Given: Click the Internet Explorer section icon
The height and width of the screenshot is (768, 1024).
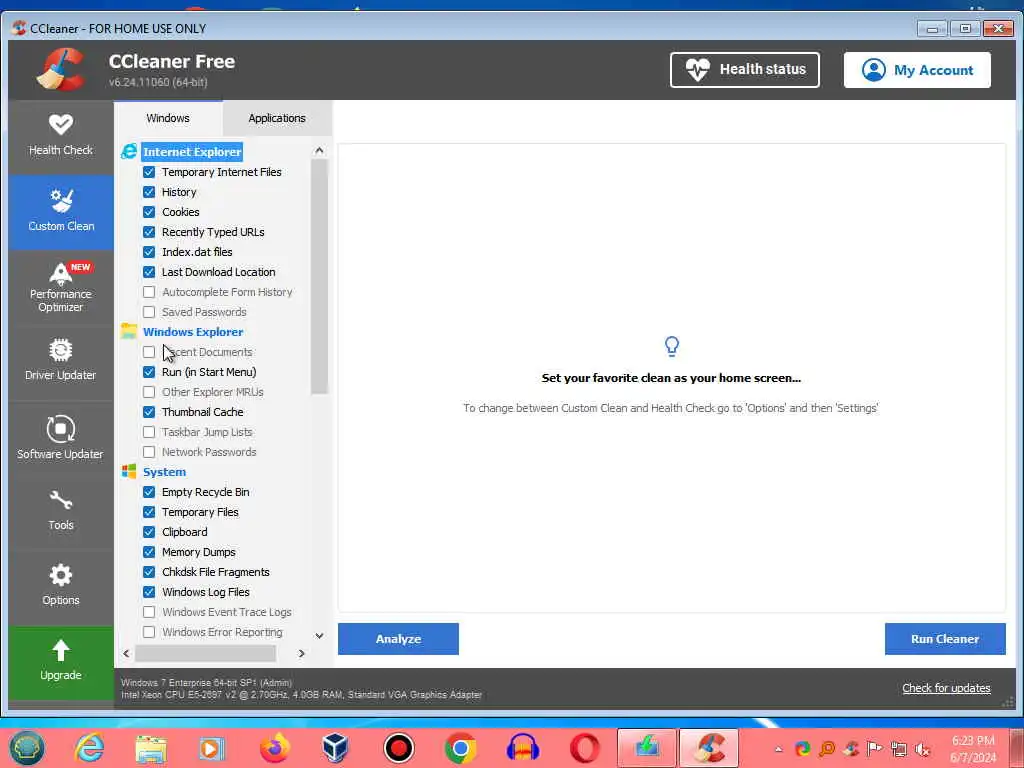Looking at the screenshot, I should 129,152.
